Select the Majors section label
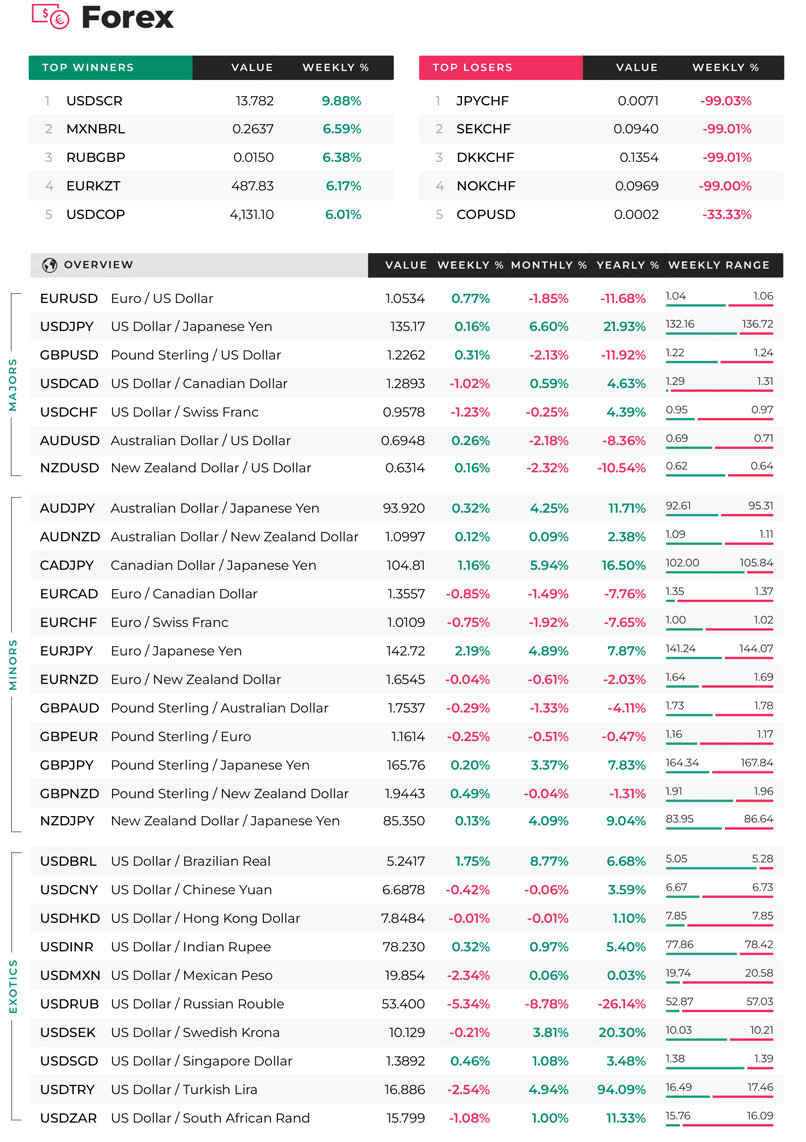The height and width of the screenshot is (1142, 806). [12, 385]
